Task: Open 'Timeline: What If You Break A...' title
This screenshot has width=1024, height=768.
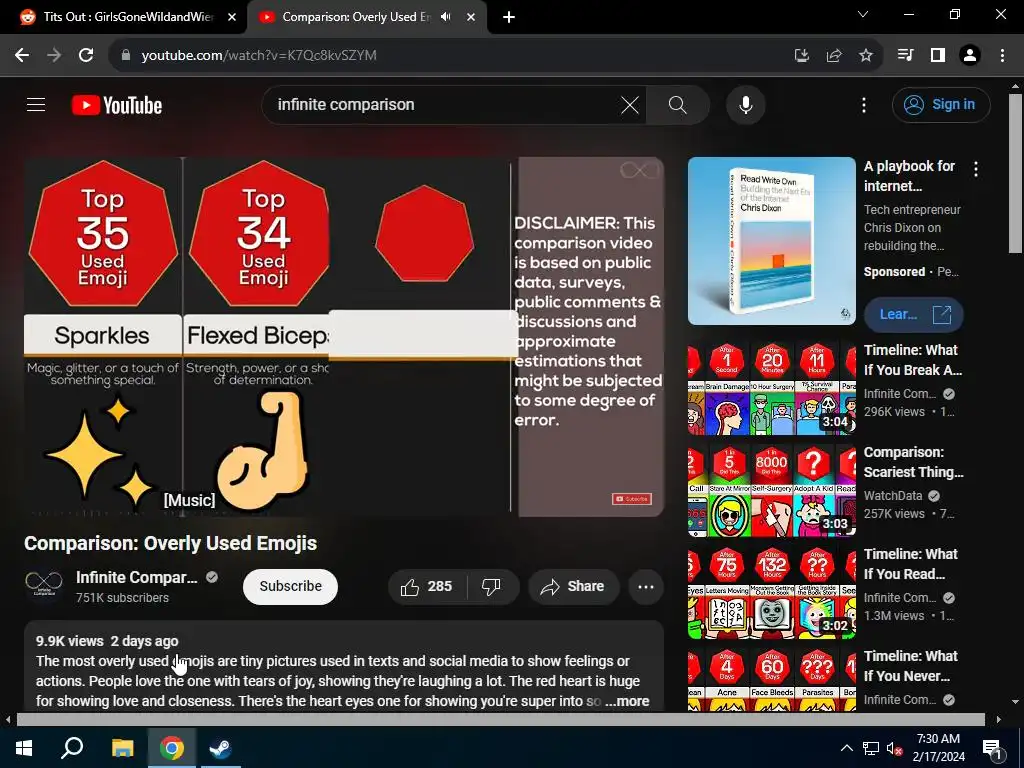Action: 912,360
